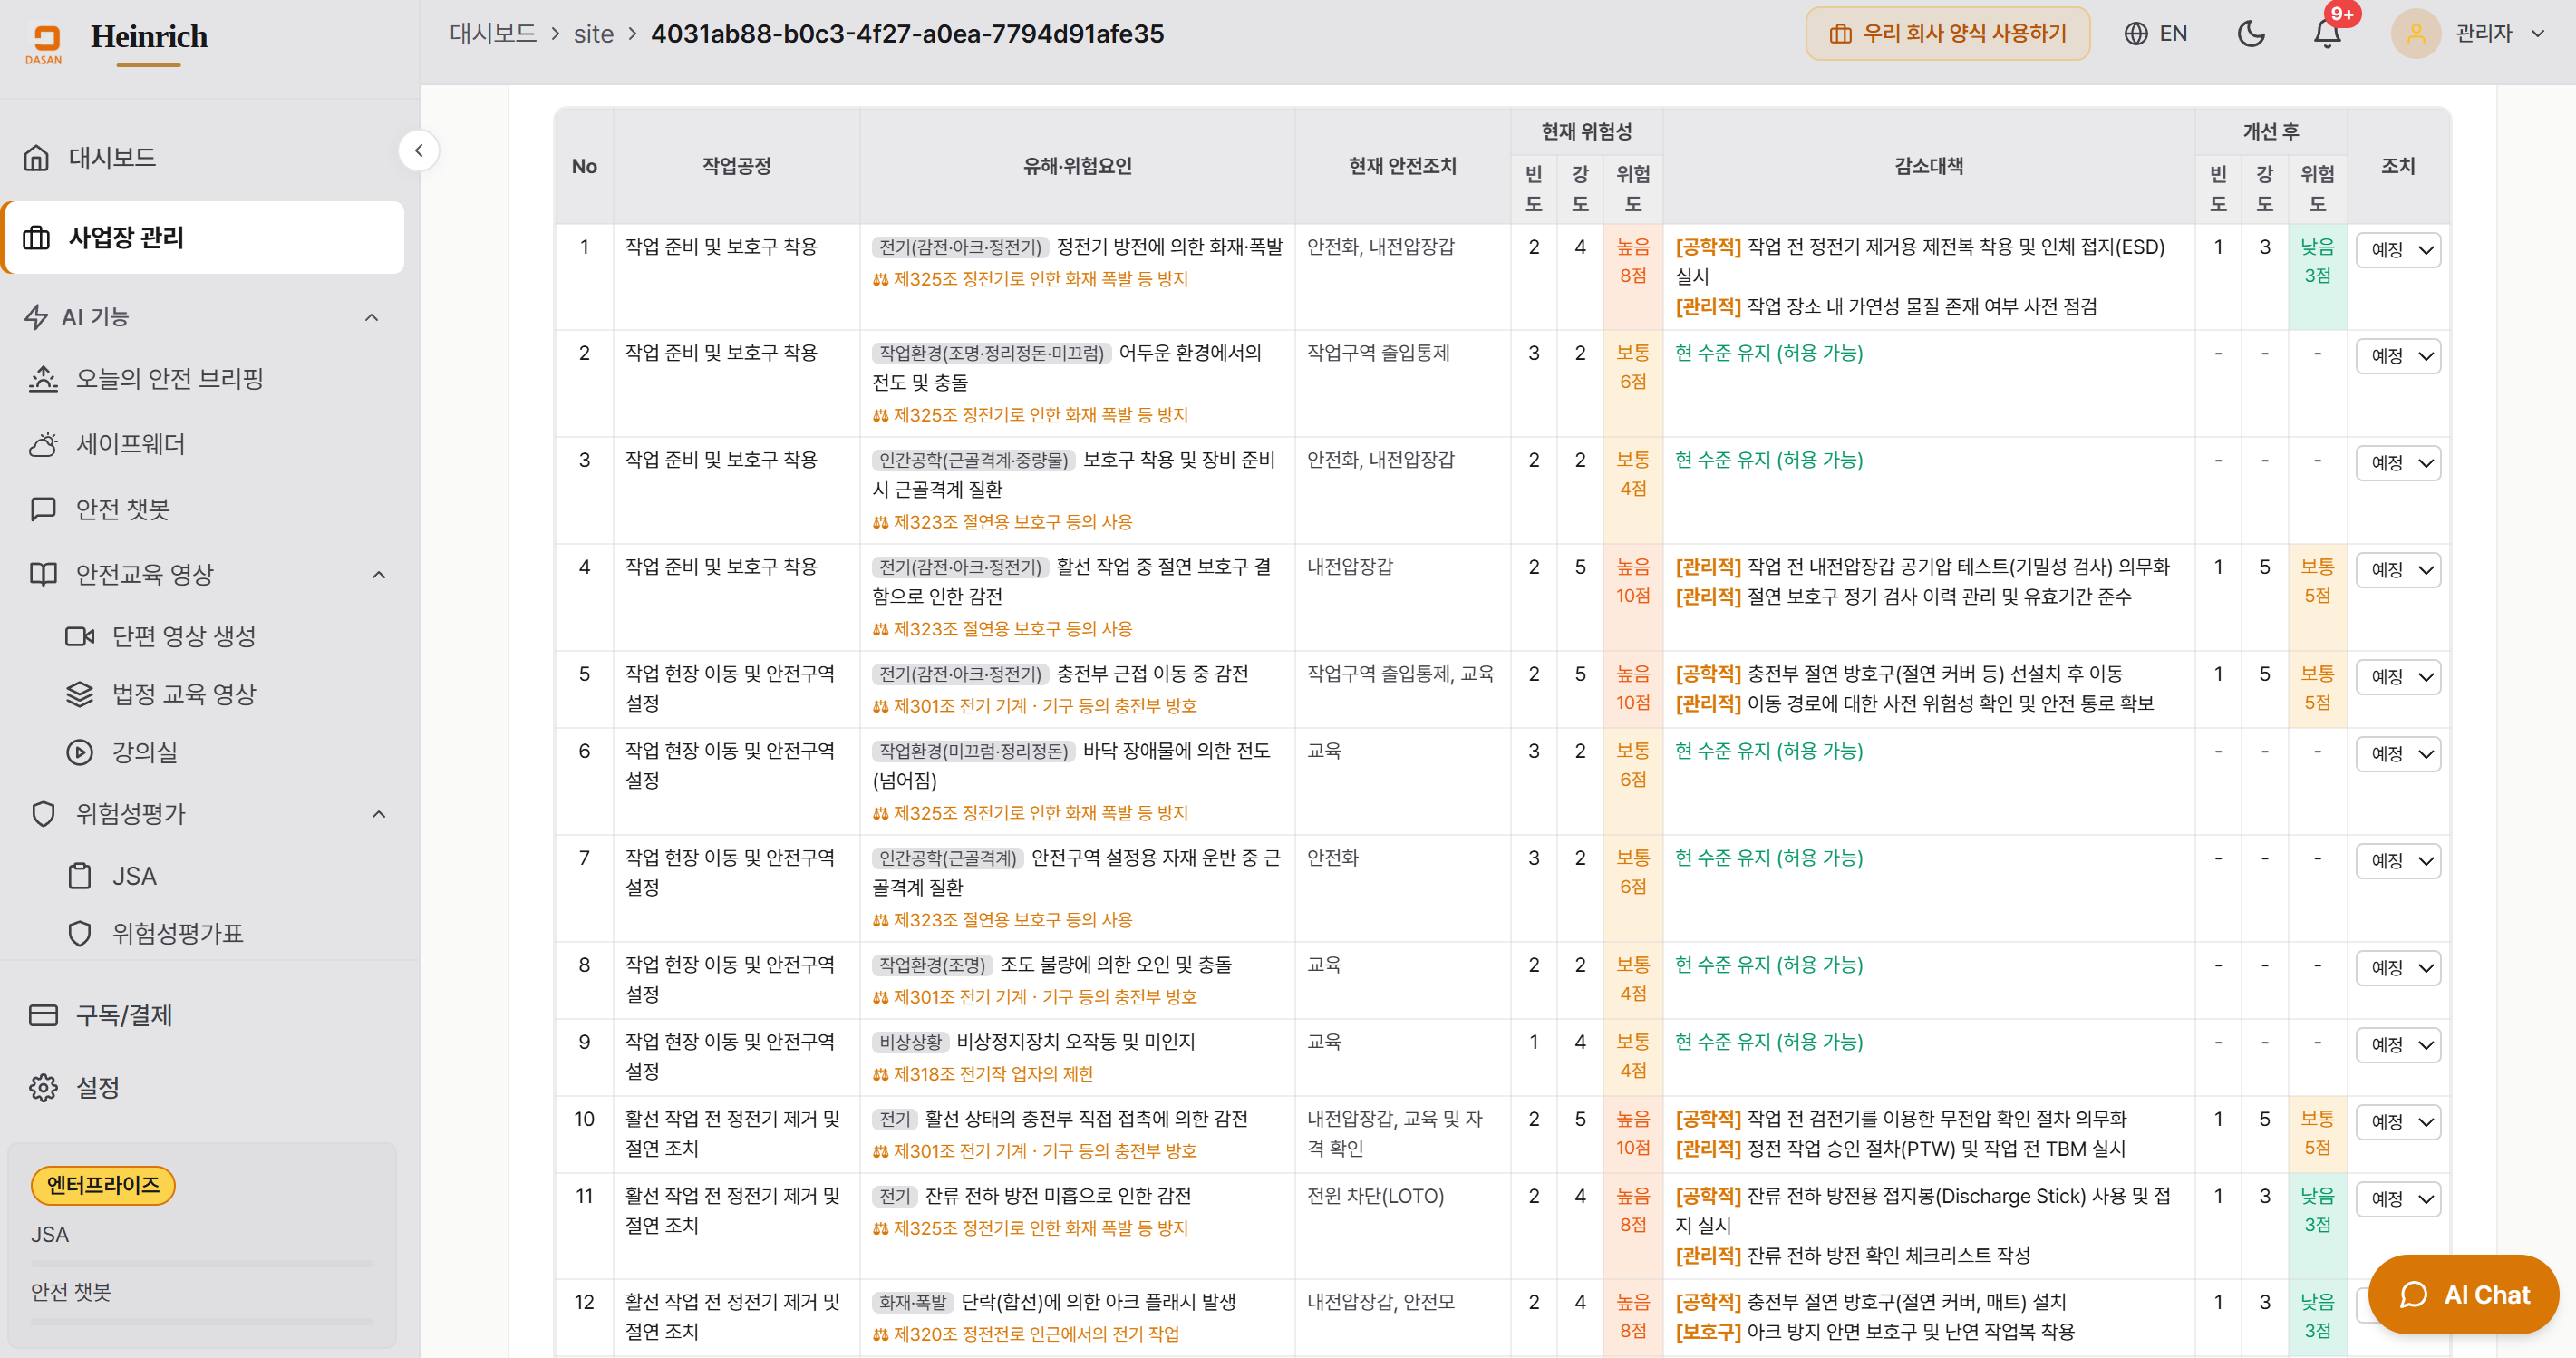Collapse the AI 기능 section
This screenshot has height=1358, width=2576.
coord(371,317)
